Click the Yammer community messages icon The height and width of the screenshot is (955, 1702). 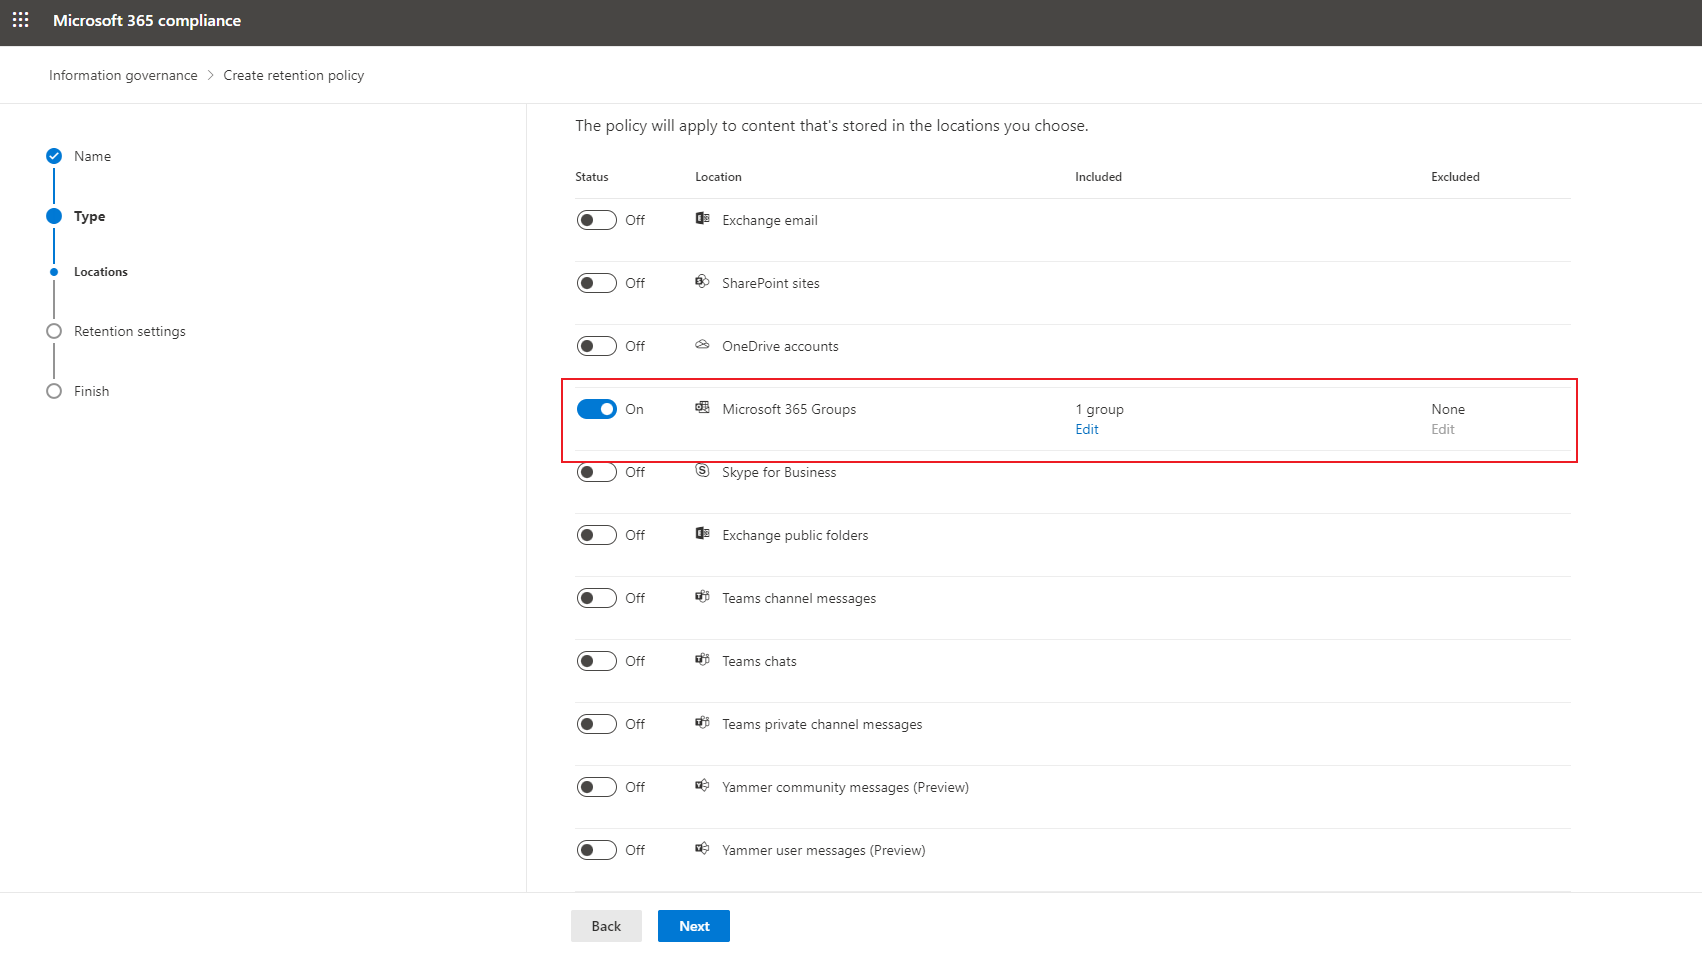(x=703, y=786)
